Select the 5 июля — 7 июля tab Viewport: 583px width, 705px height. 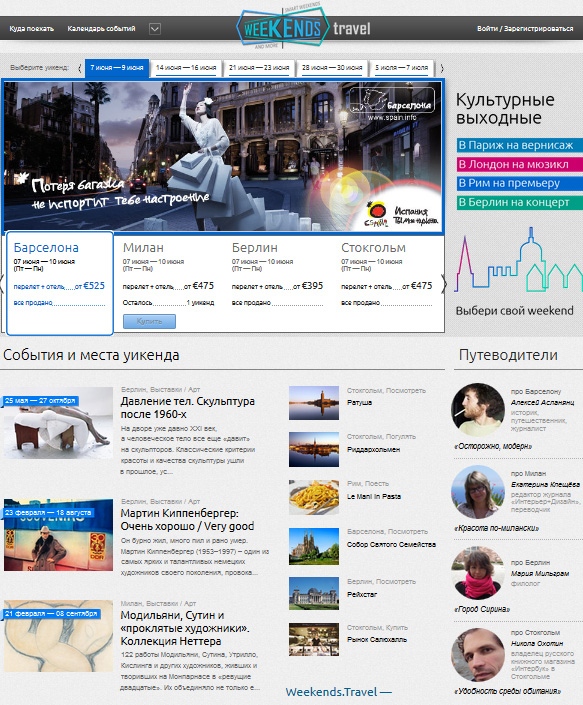pyautogui.click(x=401, y=68)
